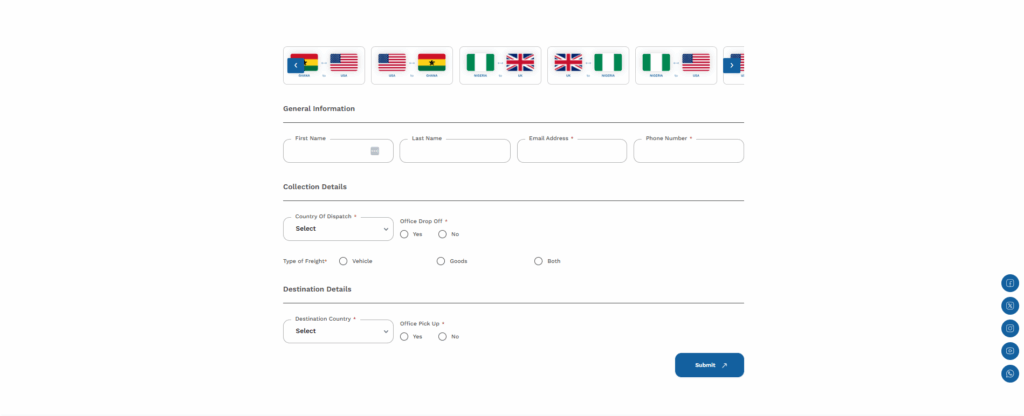Click the next arrow on route carousel
Screen dimensions: 1024x416
coord(732,65)
